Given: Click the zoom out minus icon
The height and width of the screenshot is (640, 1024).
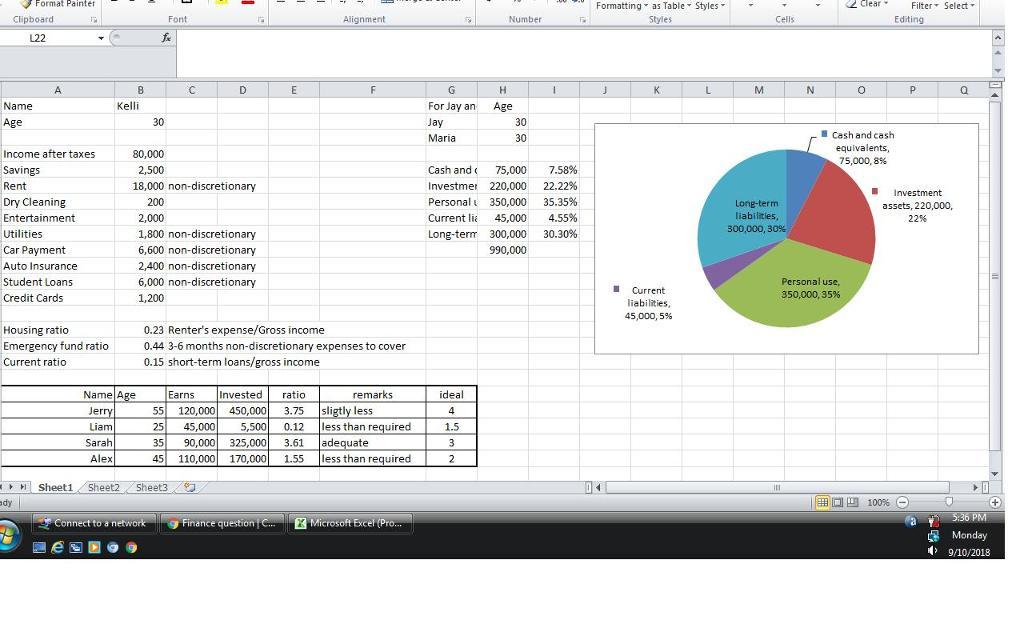Looking at the screenshot, I should pos(902,502).
